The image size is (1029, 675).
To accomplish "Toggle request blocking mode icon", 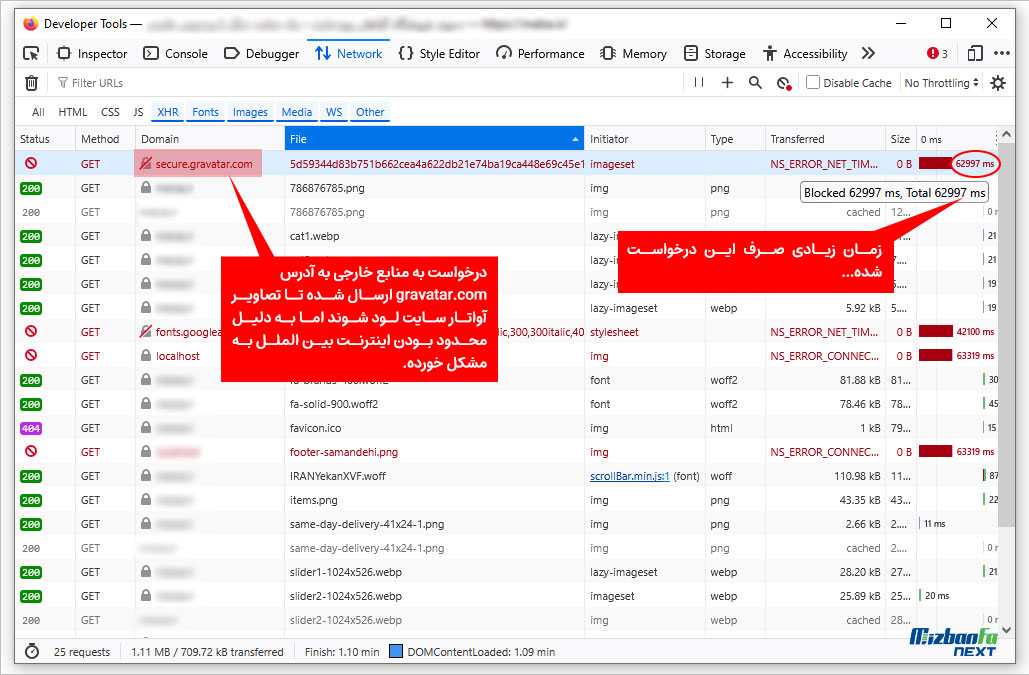I will point(782,83).
